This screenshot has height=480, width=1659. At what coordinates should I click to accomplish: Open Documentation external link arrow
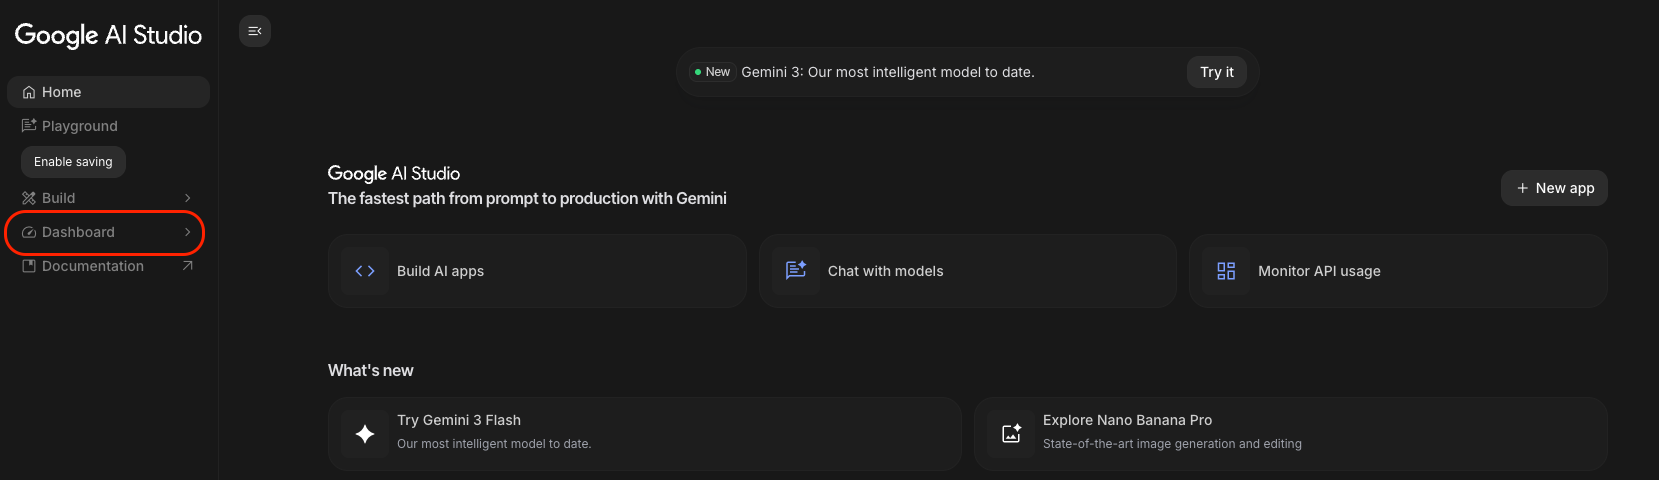(x=187, y=266)
